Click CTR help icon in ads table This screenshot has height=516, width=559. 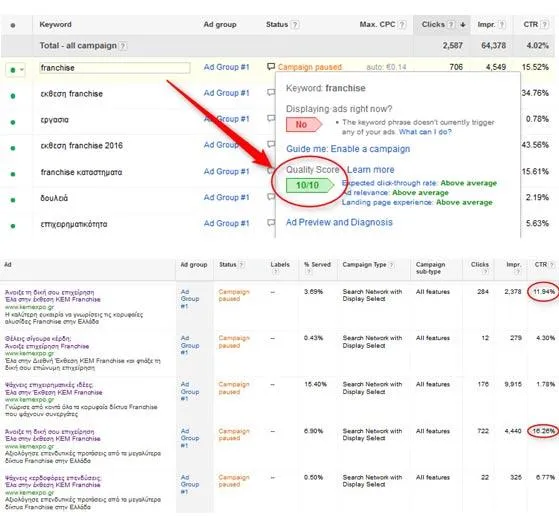(552, 265)
